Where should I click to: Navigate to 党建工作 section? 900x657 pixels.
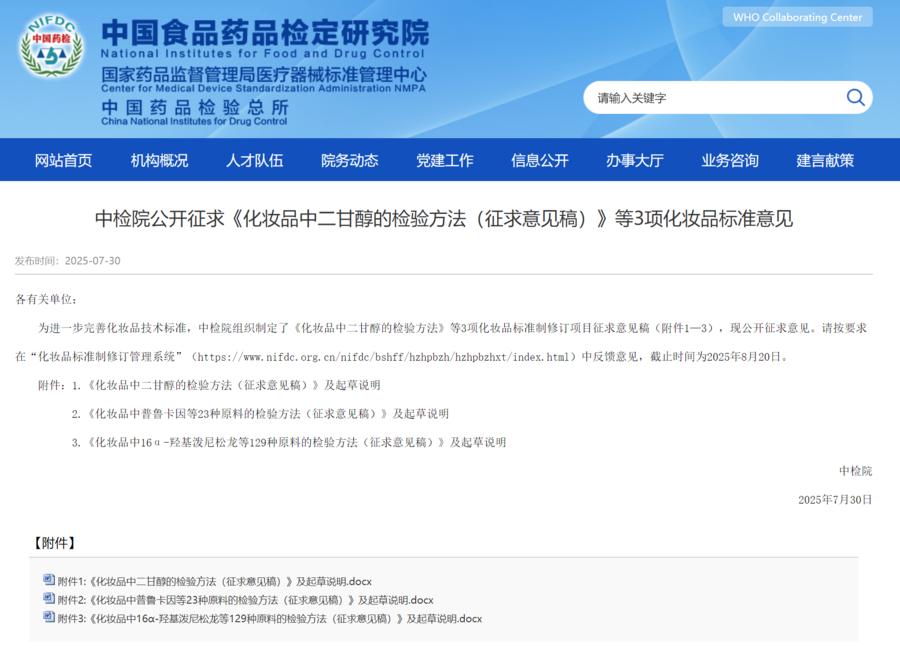445,160
